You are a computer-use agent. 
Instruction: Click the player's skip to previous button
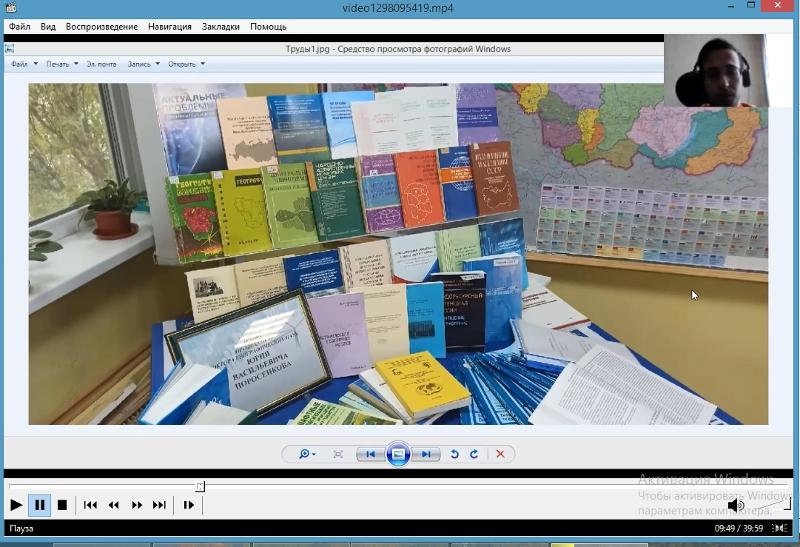tap(90, 505)
